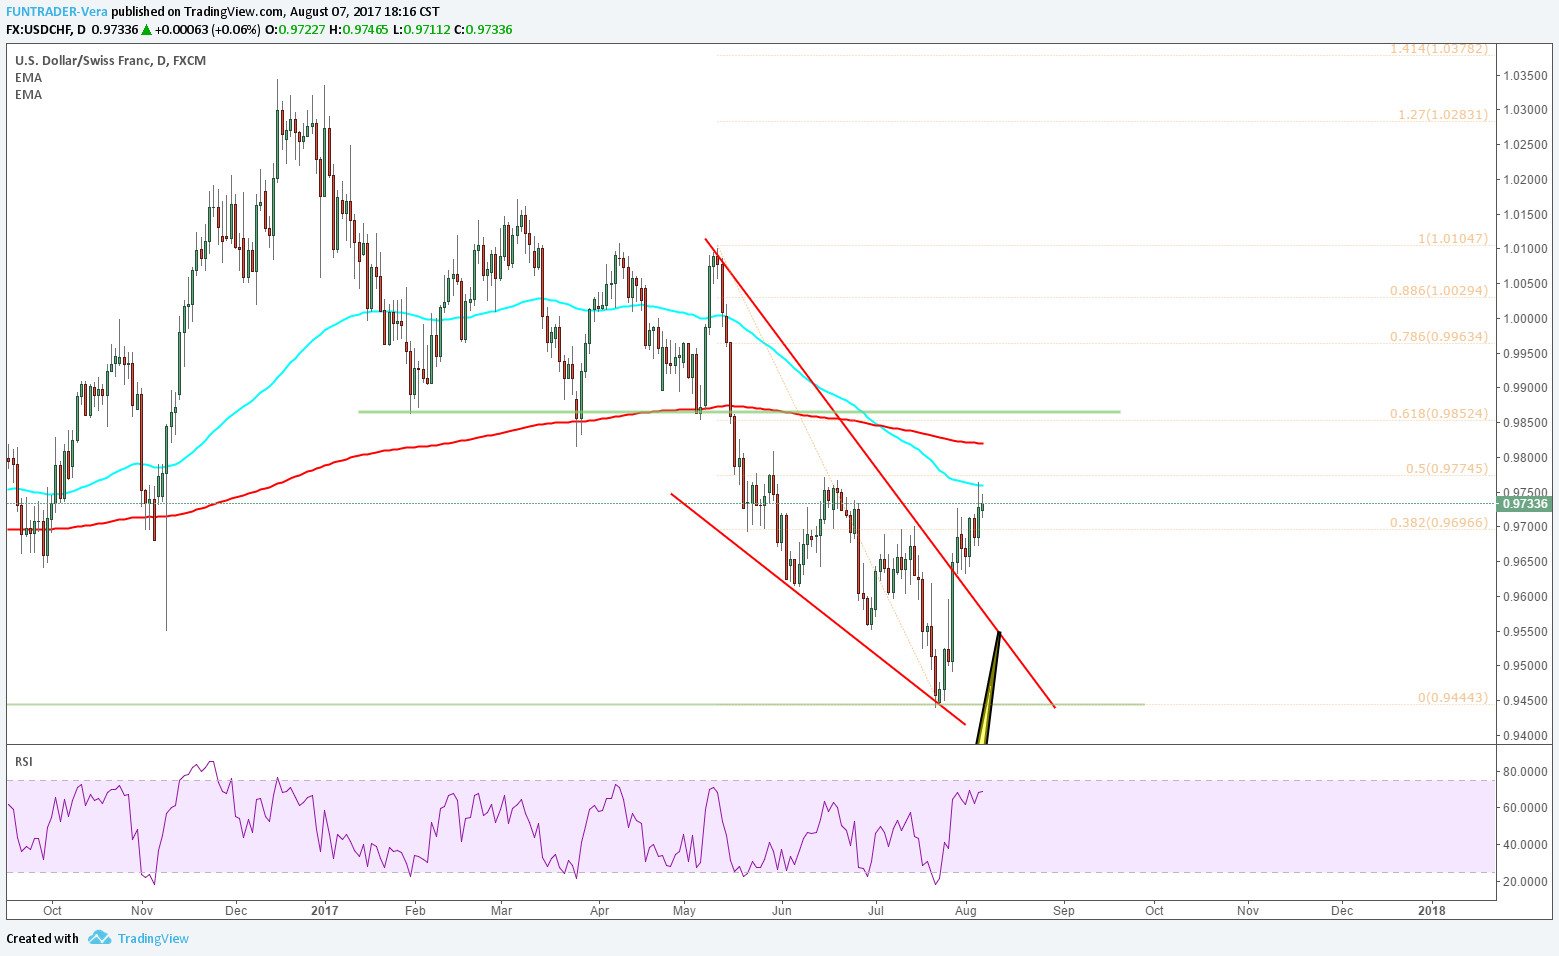Screen dimensions: 1559x956
Task: Click the 1.03500 price axis label
Action: pos(1525,75)
